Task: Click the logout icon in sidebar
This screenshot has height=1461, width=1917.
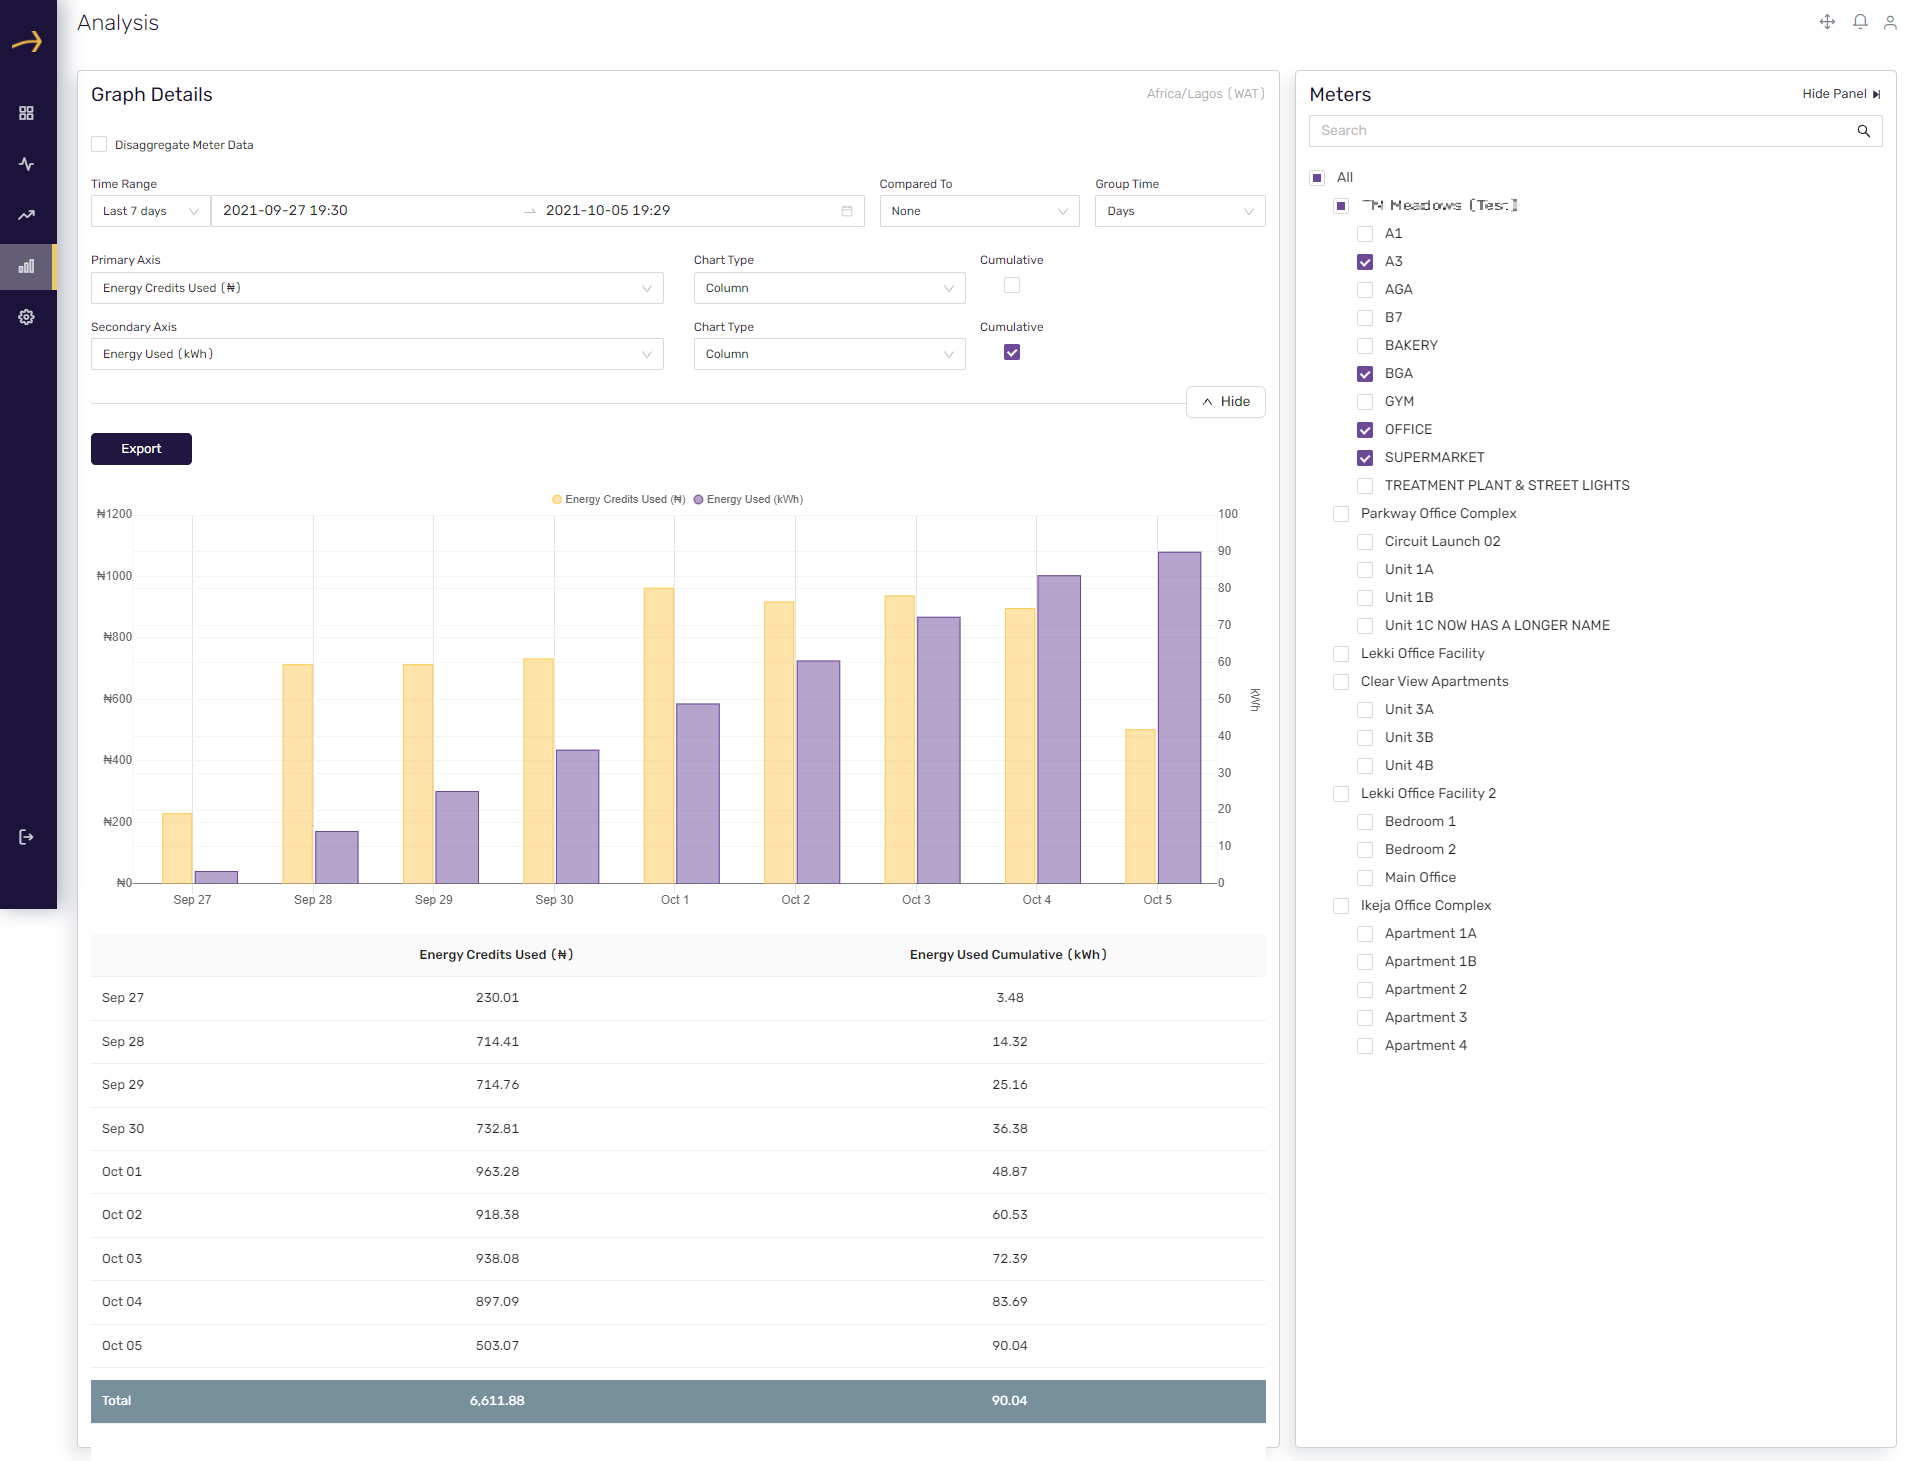Action: tap(27, 837)
